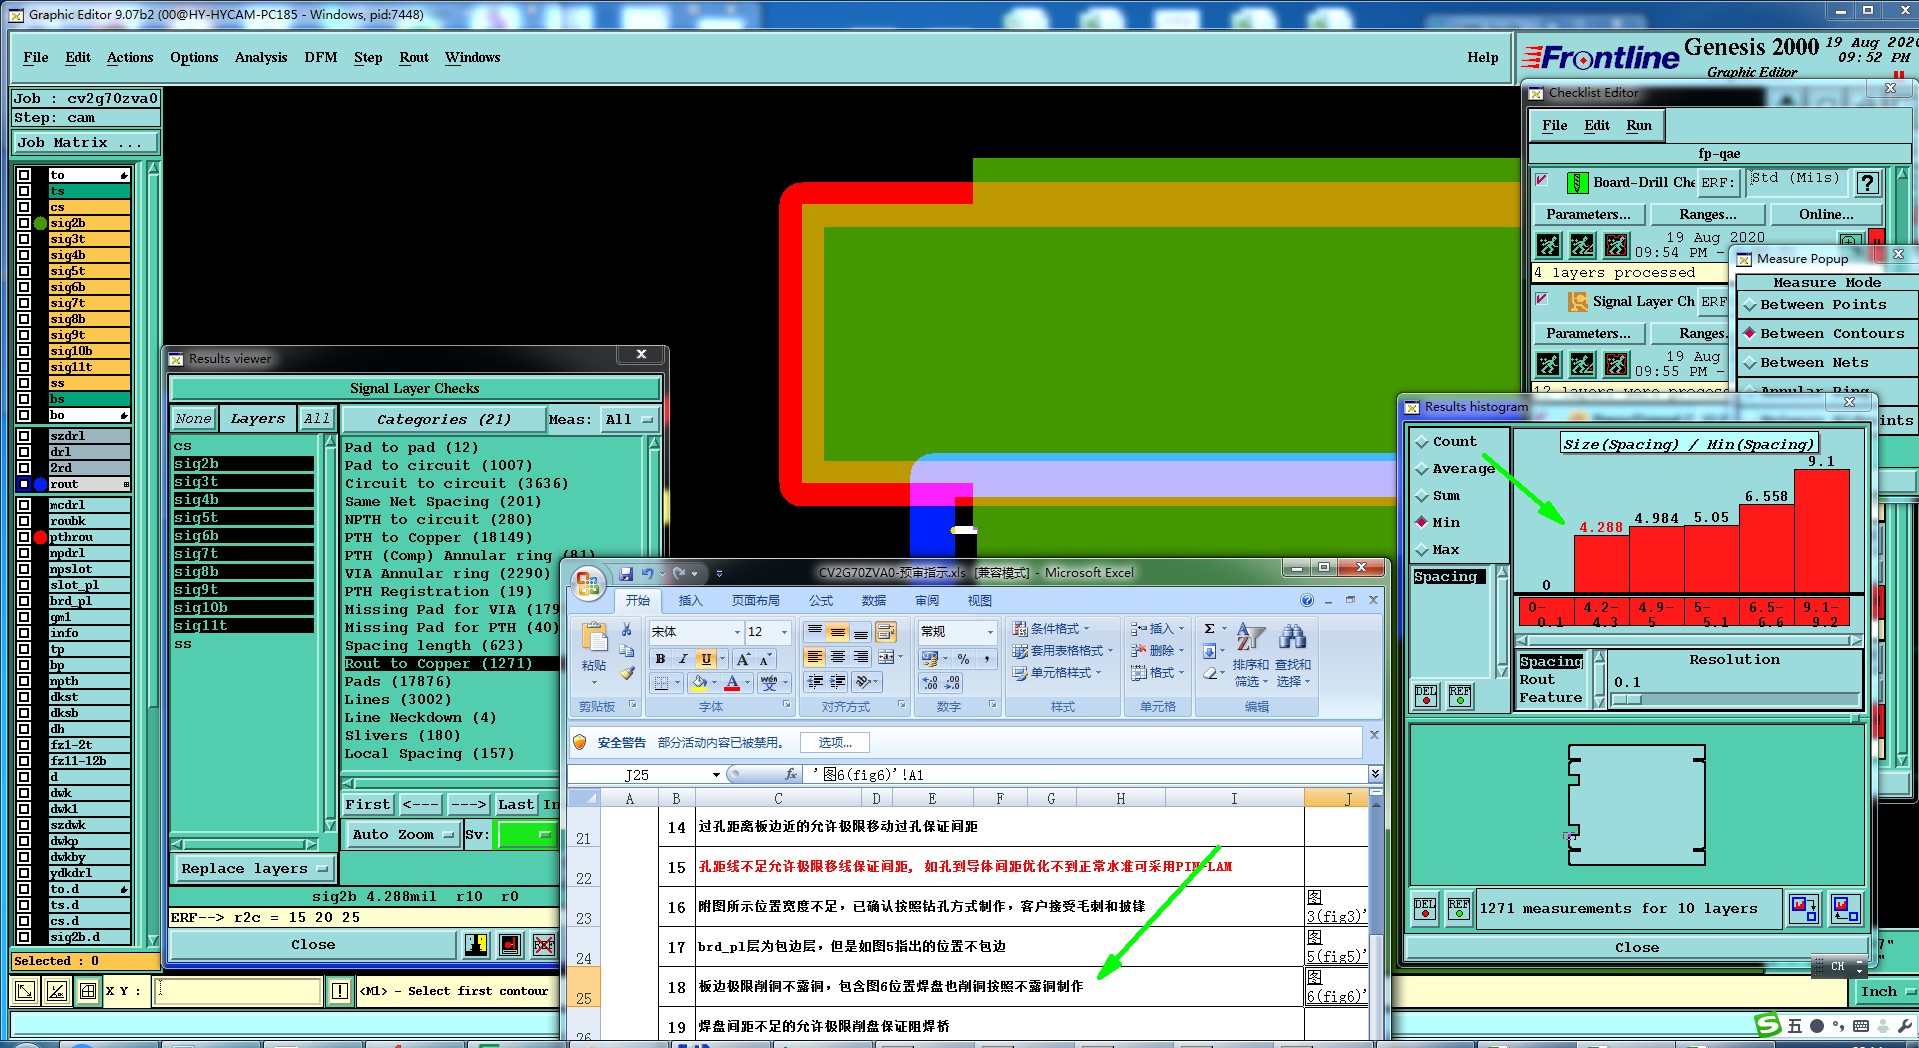Click the DEL icon beside 1271 measurements text
This screenshot has width=1919, height=1048.
click(1425, 908)
